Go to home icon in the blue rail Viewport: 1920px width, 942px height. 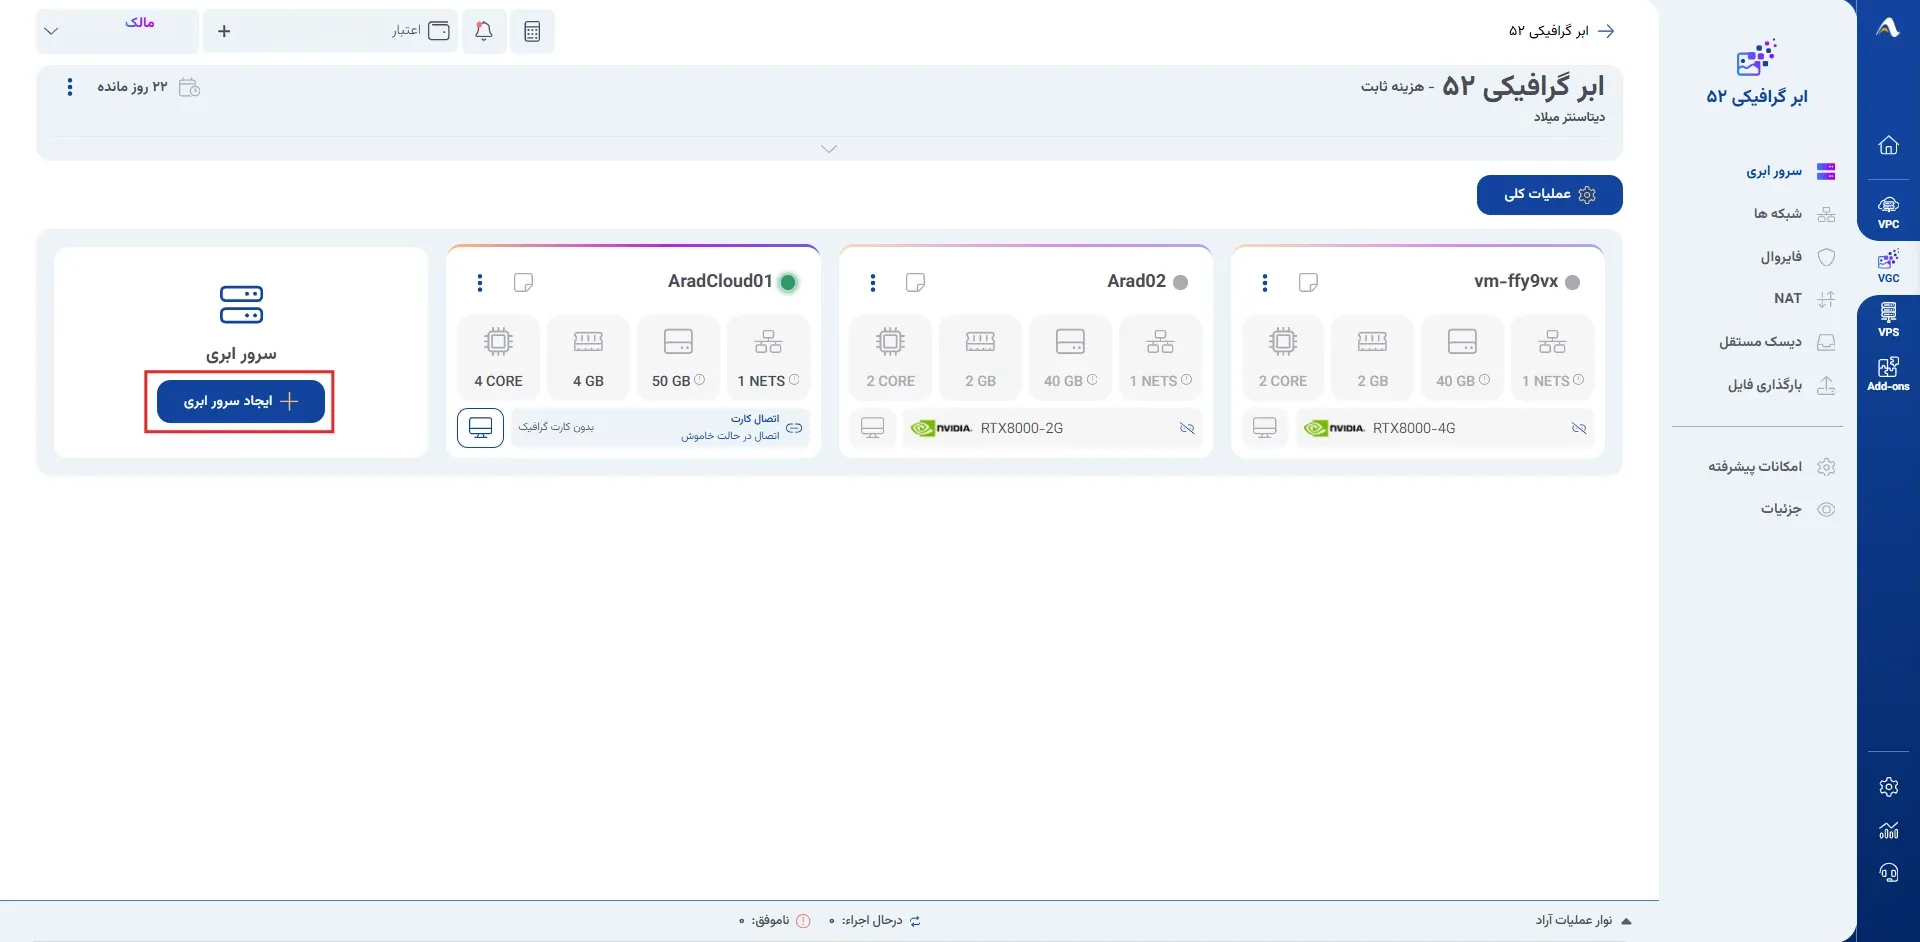click(1888, 146)
